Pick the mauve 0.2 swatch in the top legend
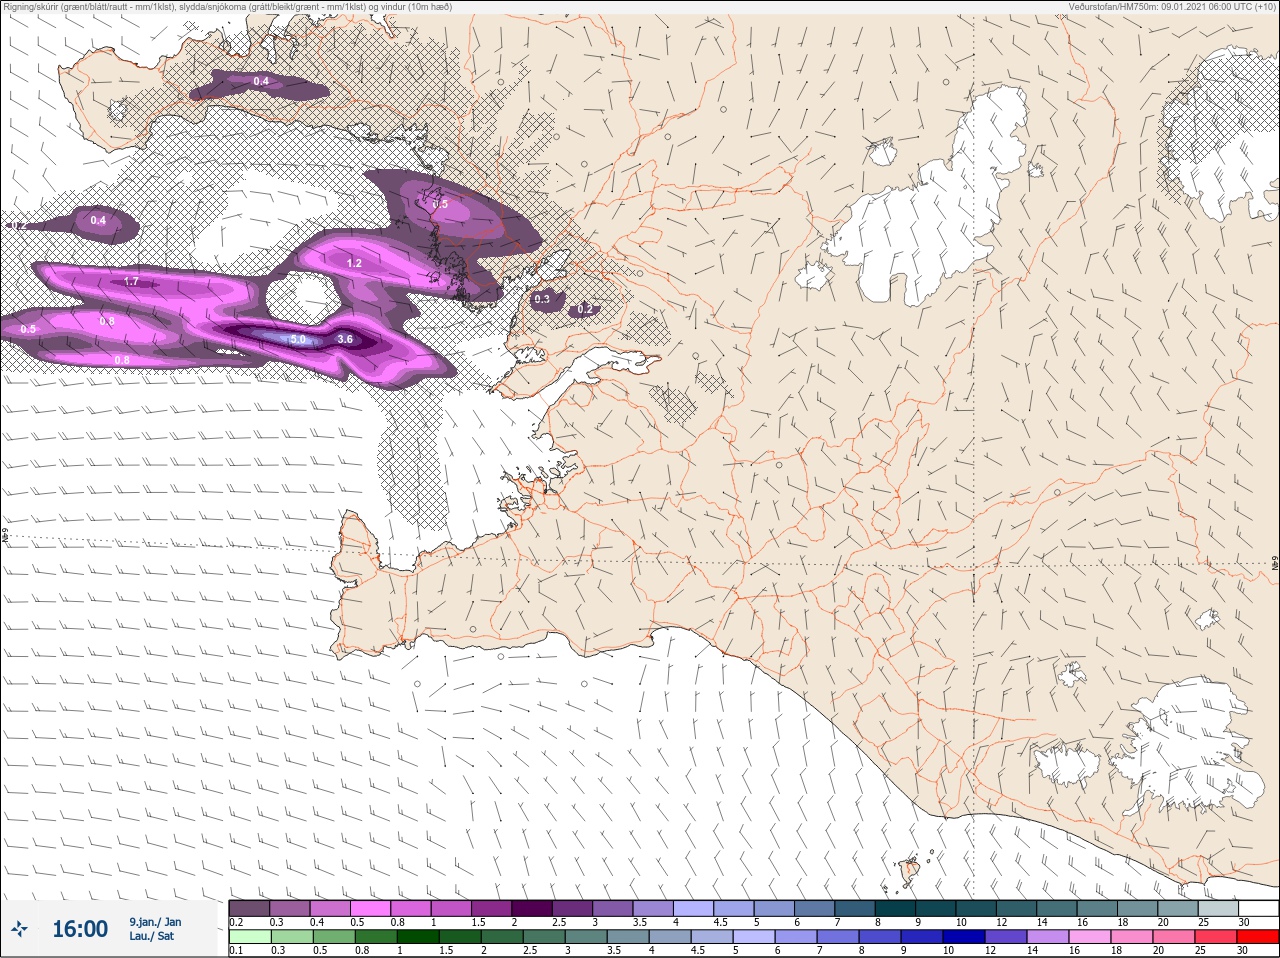Viewport: 1280px width, 958px height. pos(249,908)
